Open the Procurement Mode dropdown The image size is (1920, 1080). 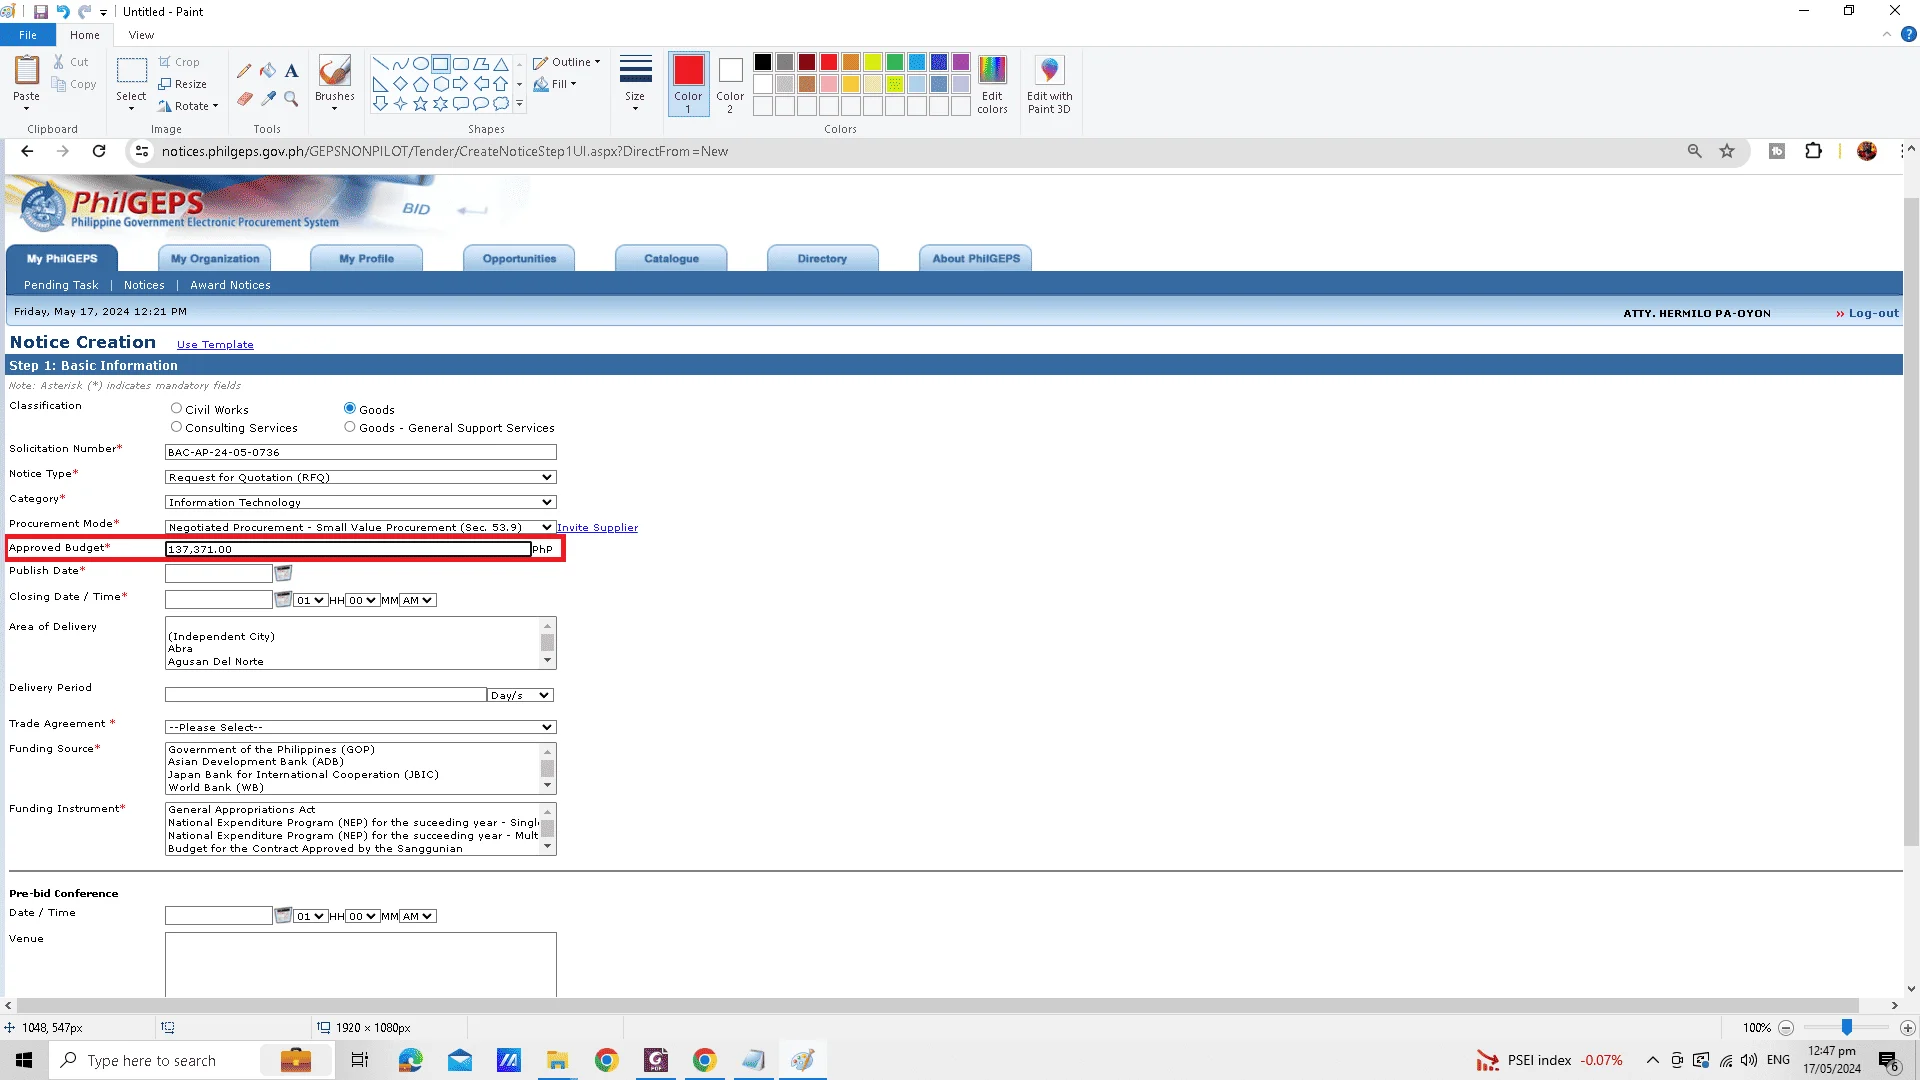pyautogui.click(x=360, y=527)
